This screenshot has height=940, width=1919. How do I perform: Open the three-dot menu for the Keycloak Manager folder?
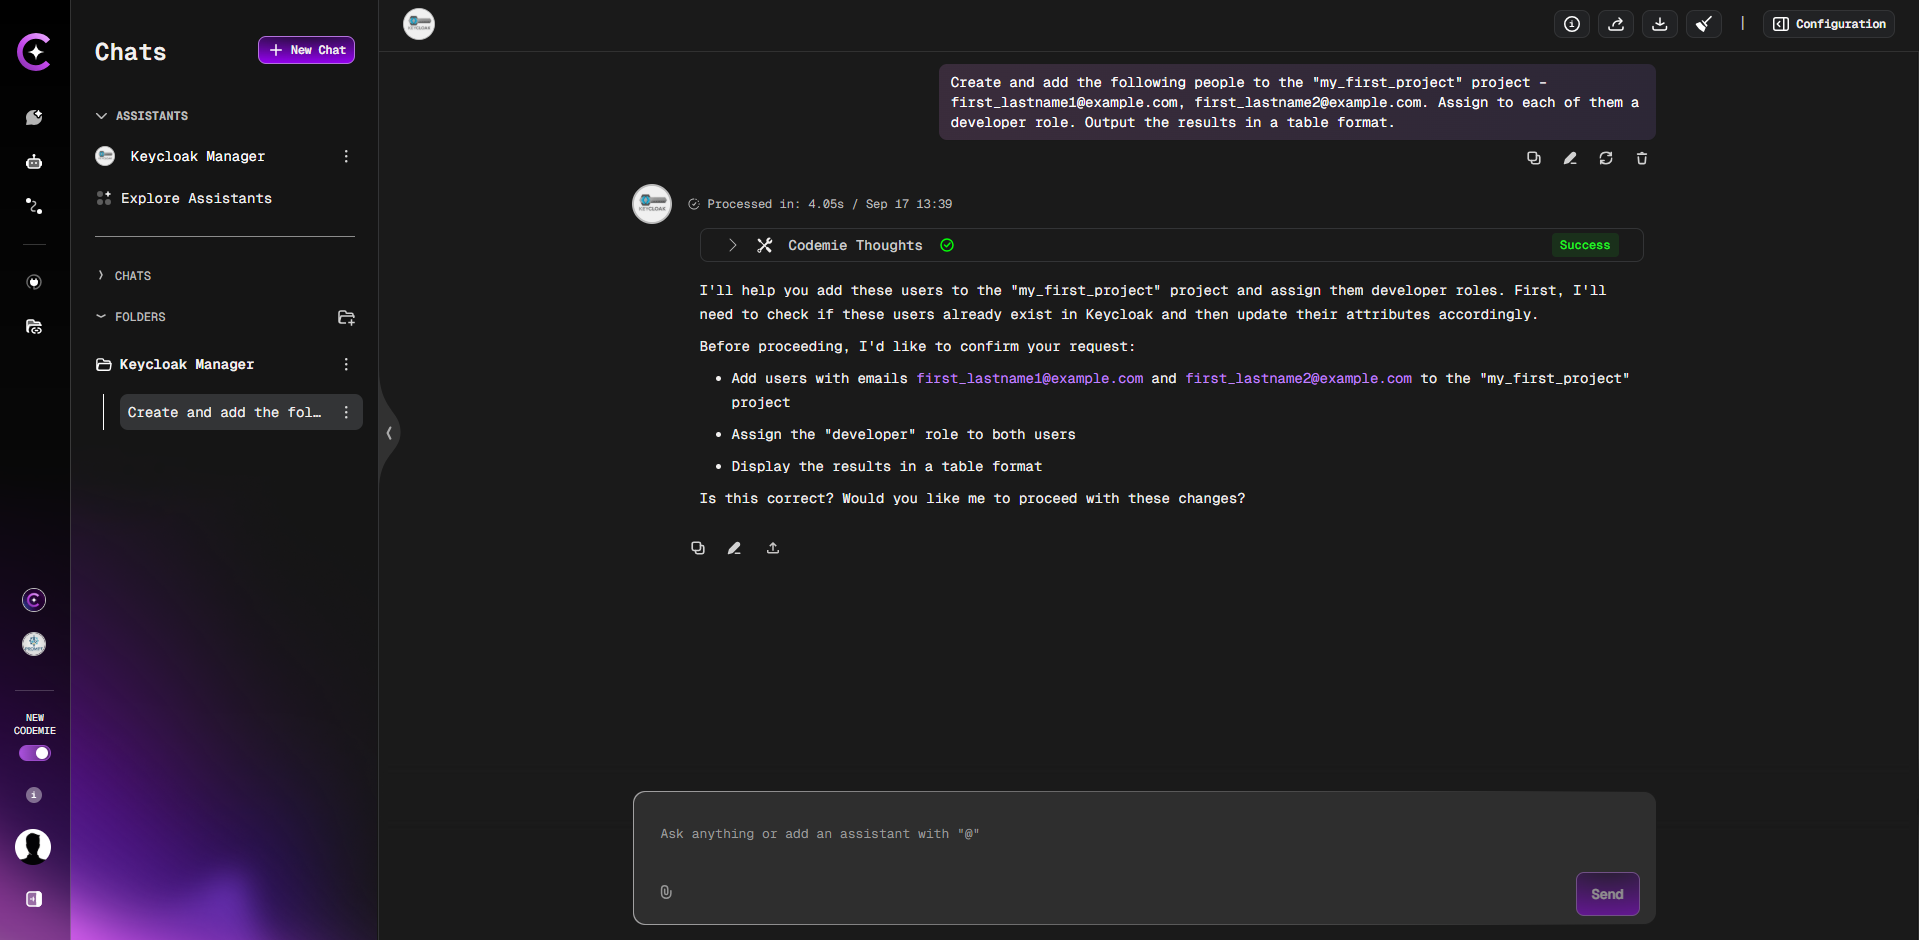tap(346, 364)
